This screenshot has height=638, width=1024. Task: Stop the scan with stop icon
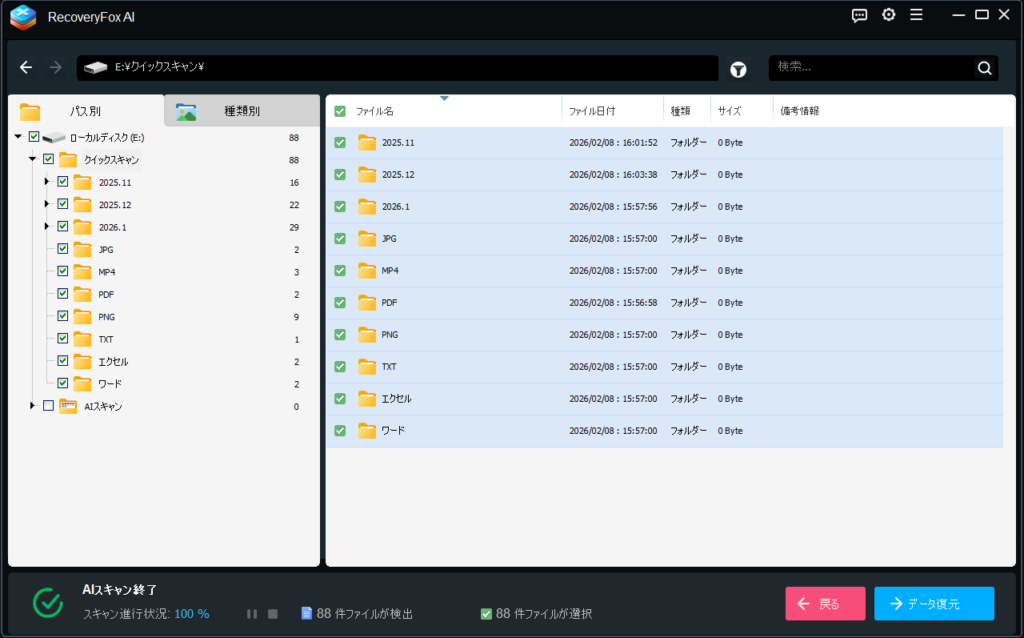(x=272, y=613)
